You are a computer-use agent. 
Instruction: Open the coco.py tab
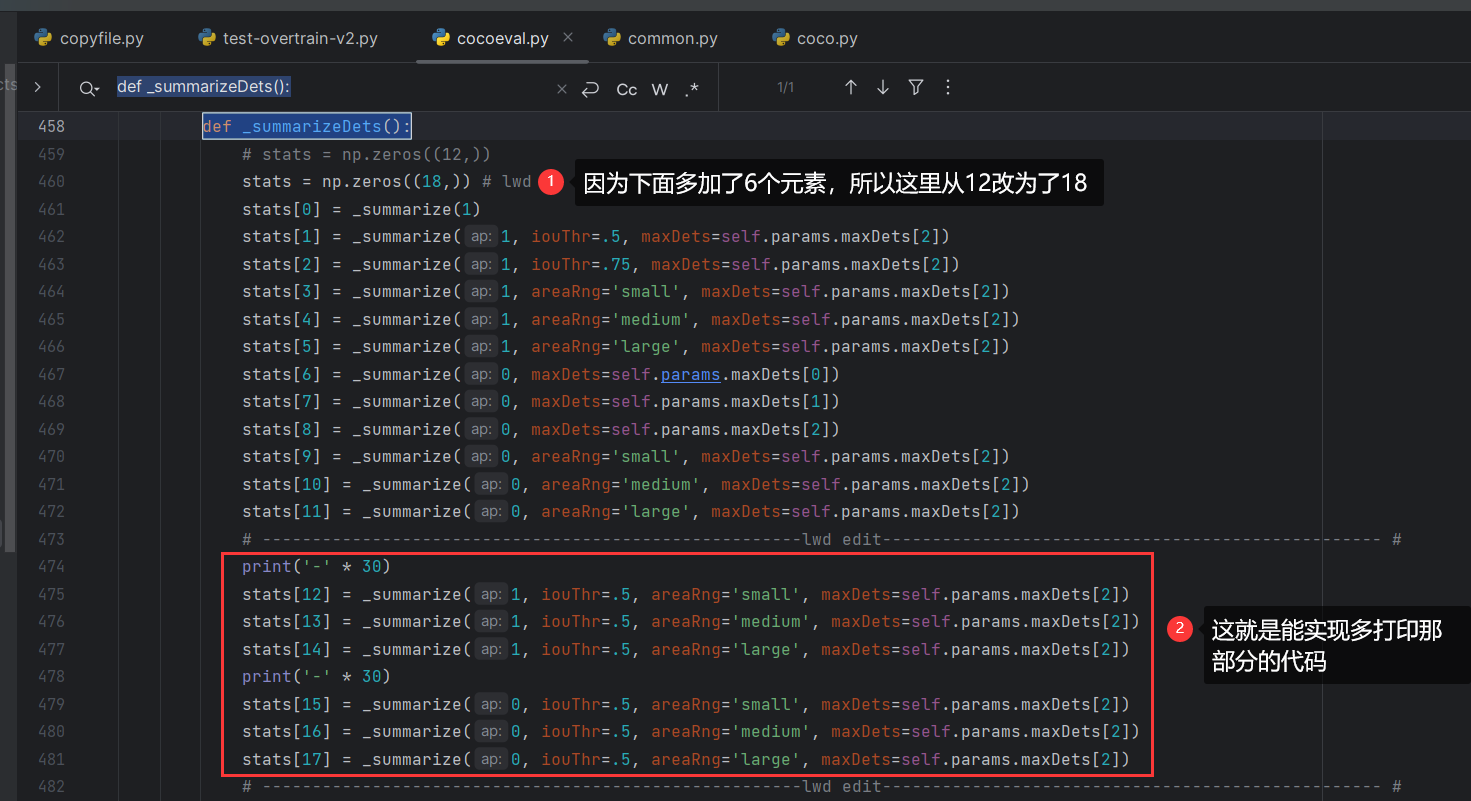[815, 39]
